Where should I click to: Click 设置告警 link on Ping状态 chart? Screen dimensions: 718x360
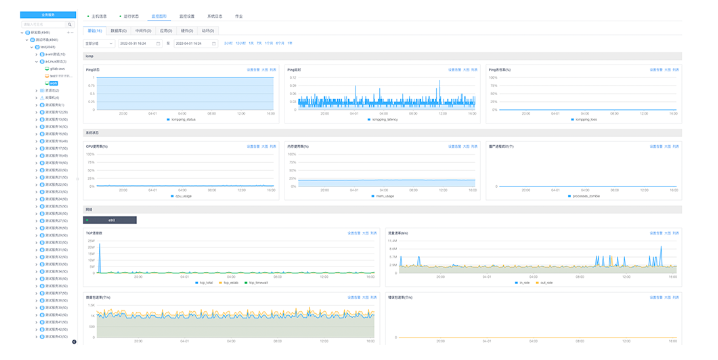pyautogui.click(x=253, y=70)
